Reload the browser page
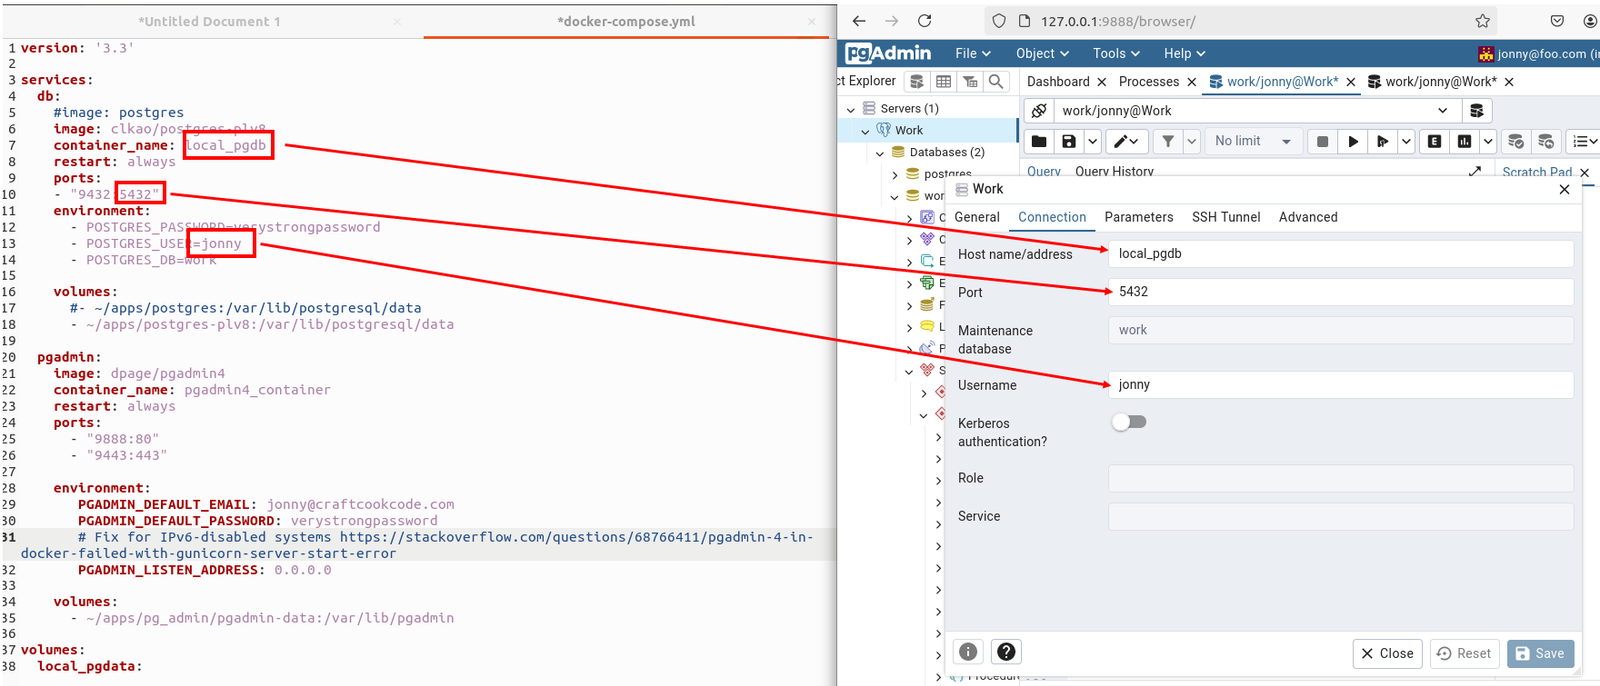1600x686 pixels. click(x=925, y=20)
